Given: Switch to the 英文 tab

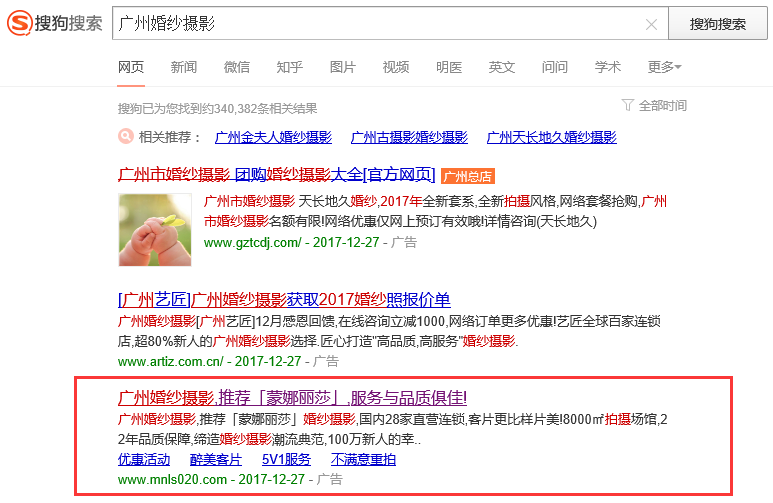Looking at the screenshot, I should point(501,67).
